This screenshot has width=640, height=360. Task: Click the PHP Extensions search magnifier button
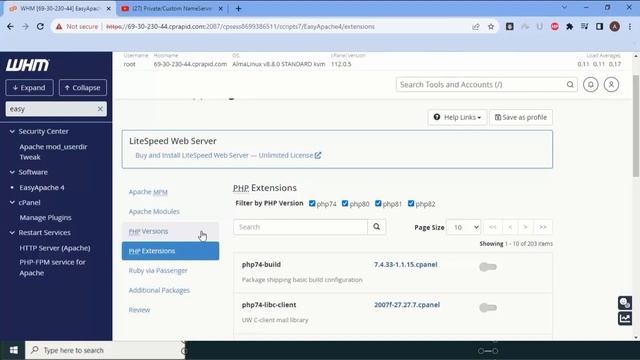pyautogui.click(x=376, y=227)
